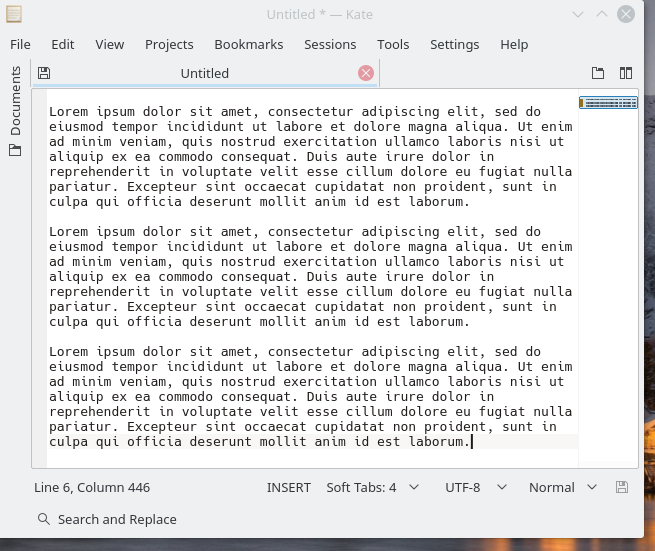Click the title bar down chevron button

click(x=578, y=14)
